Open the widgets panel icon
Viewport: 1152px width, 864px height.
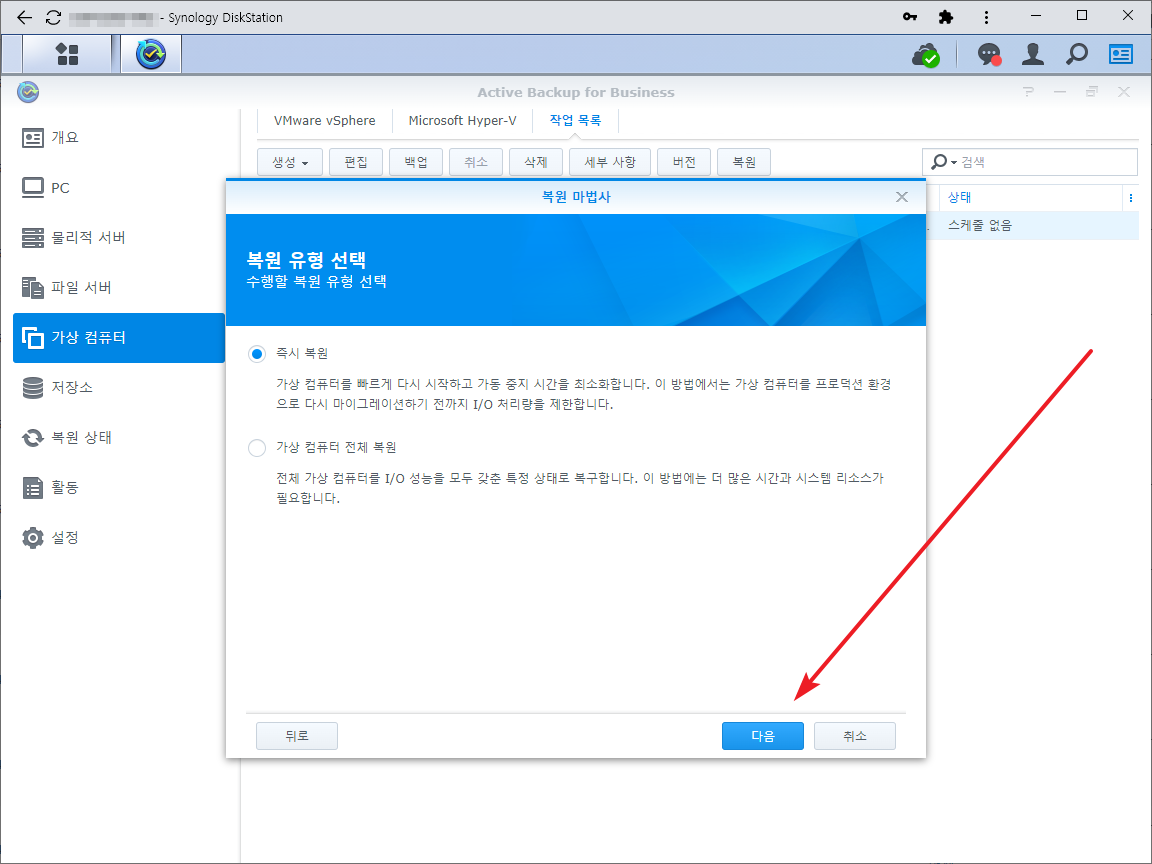click(1121, 54)
